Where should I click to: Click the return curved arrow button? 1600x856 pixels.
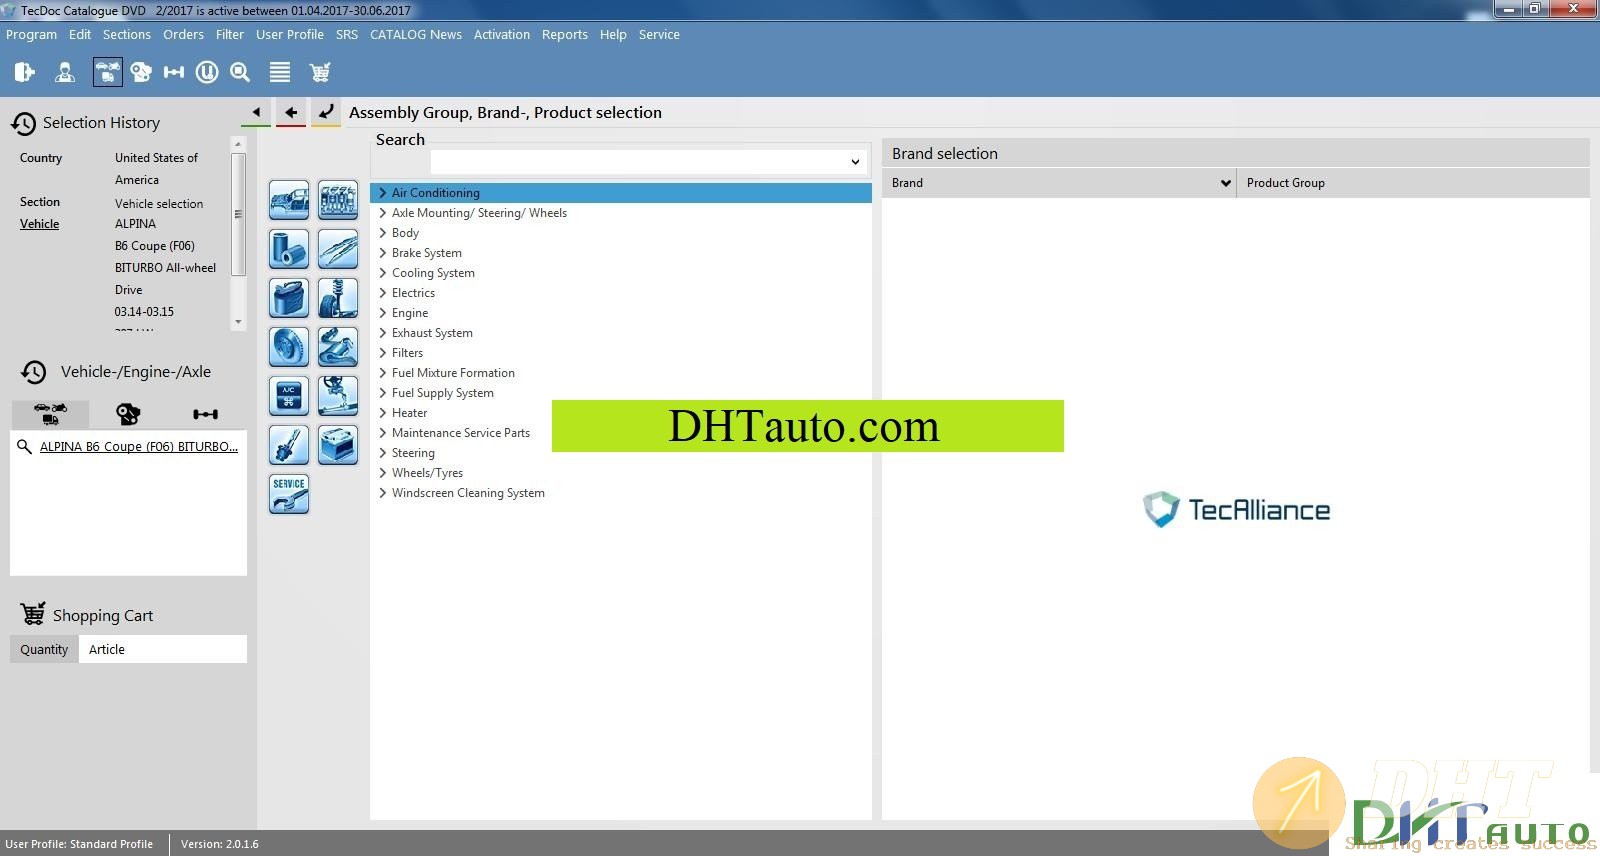326,113
